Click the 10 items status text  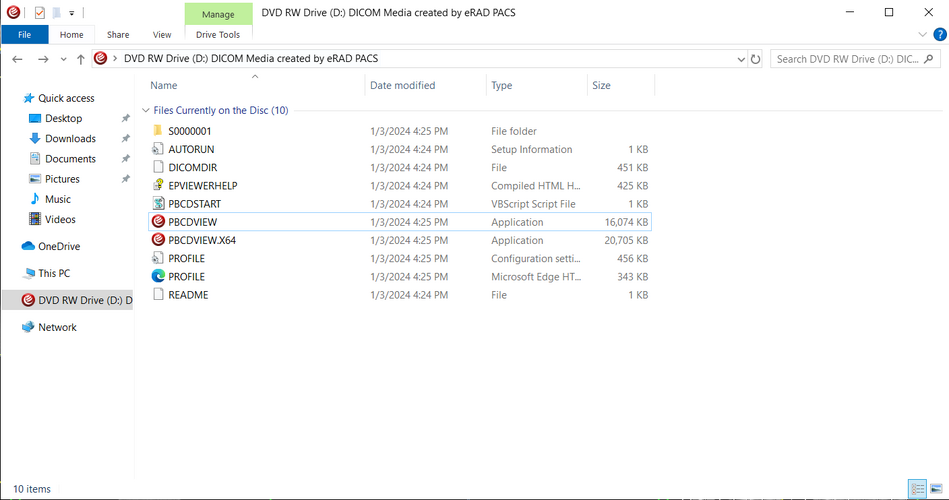[32, 489]
